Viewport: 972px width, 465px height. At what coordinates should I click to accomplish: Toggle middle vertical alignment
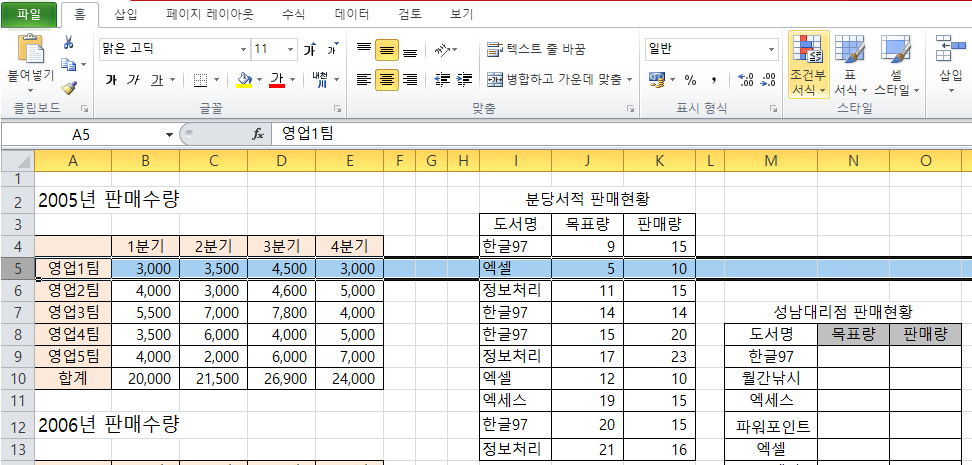[x=387, y=49]
